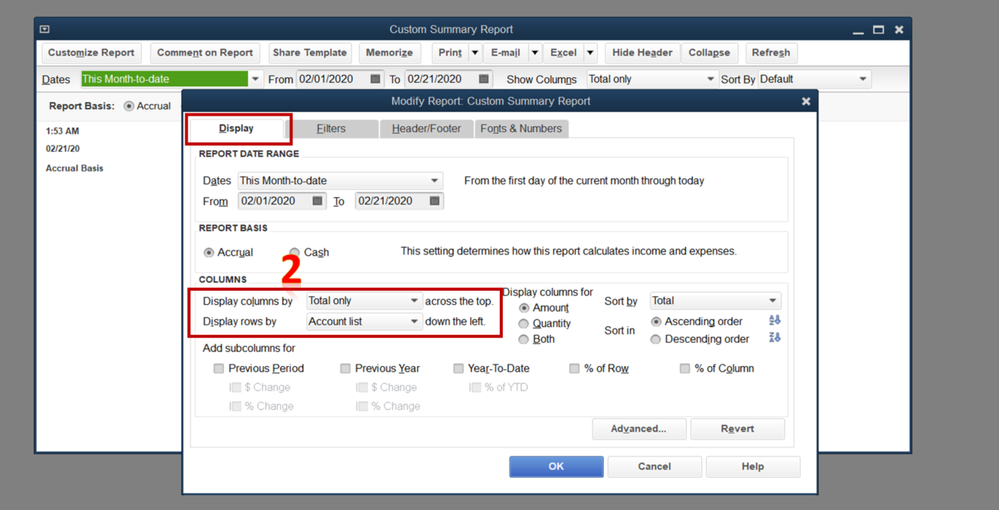Open calendar for dialog From date 02/01/2020
This screenshot has width=999, height=510.
317,201
